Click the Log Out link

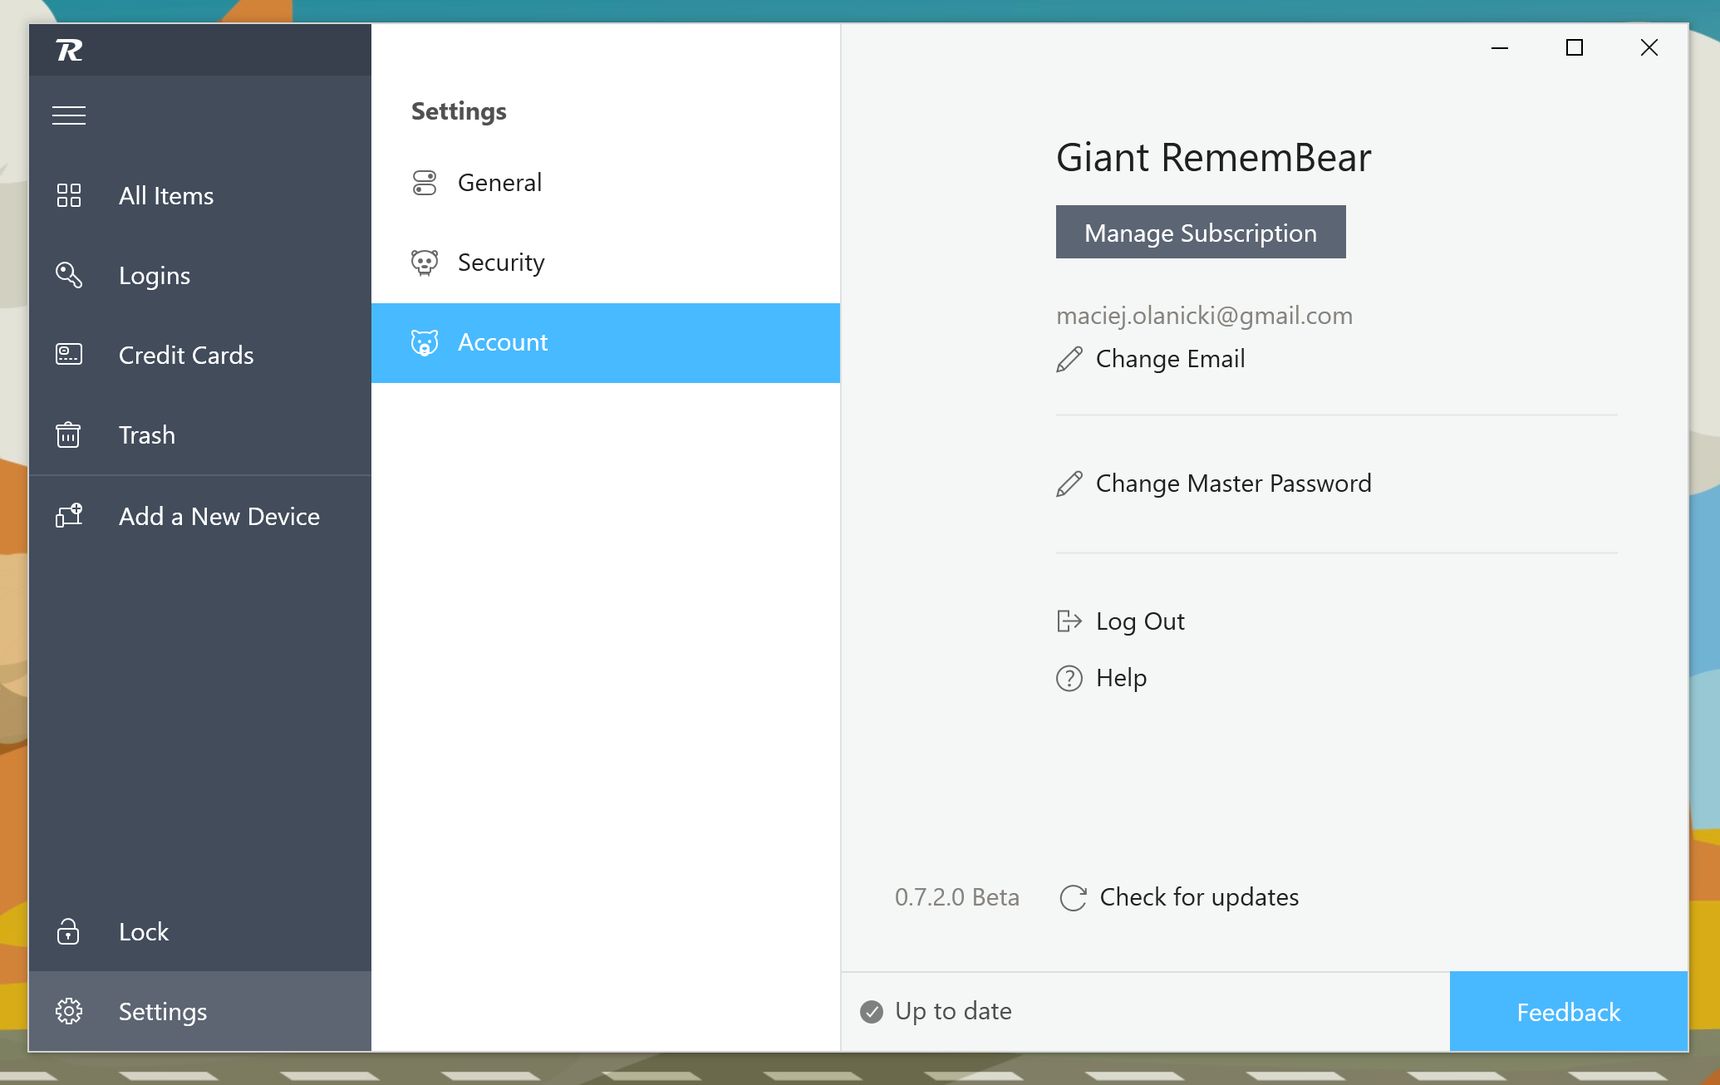tap(1140, 622)
